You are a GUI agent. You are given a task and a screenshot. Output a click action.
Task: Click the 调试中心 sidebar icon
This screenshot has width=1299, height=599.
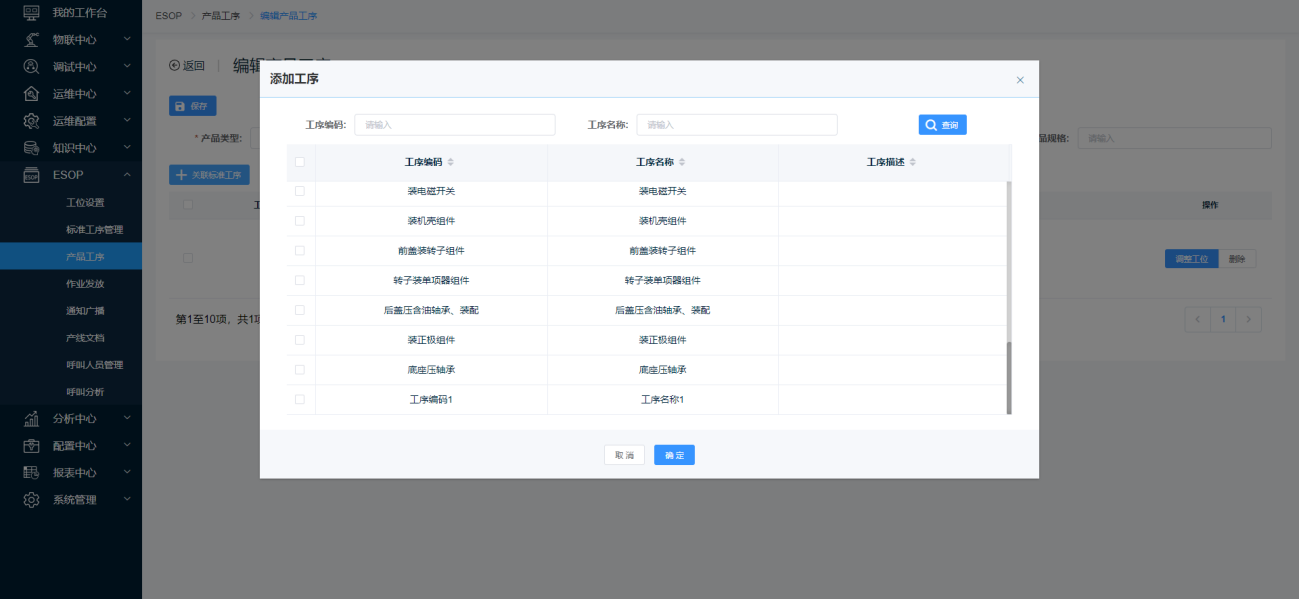tap(31, 66)
